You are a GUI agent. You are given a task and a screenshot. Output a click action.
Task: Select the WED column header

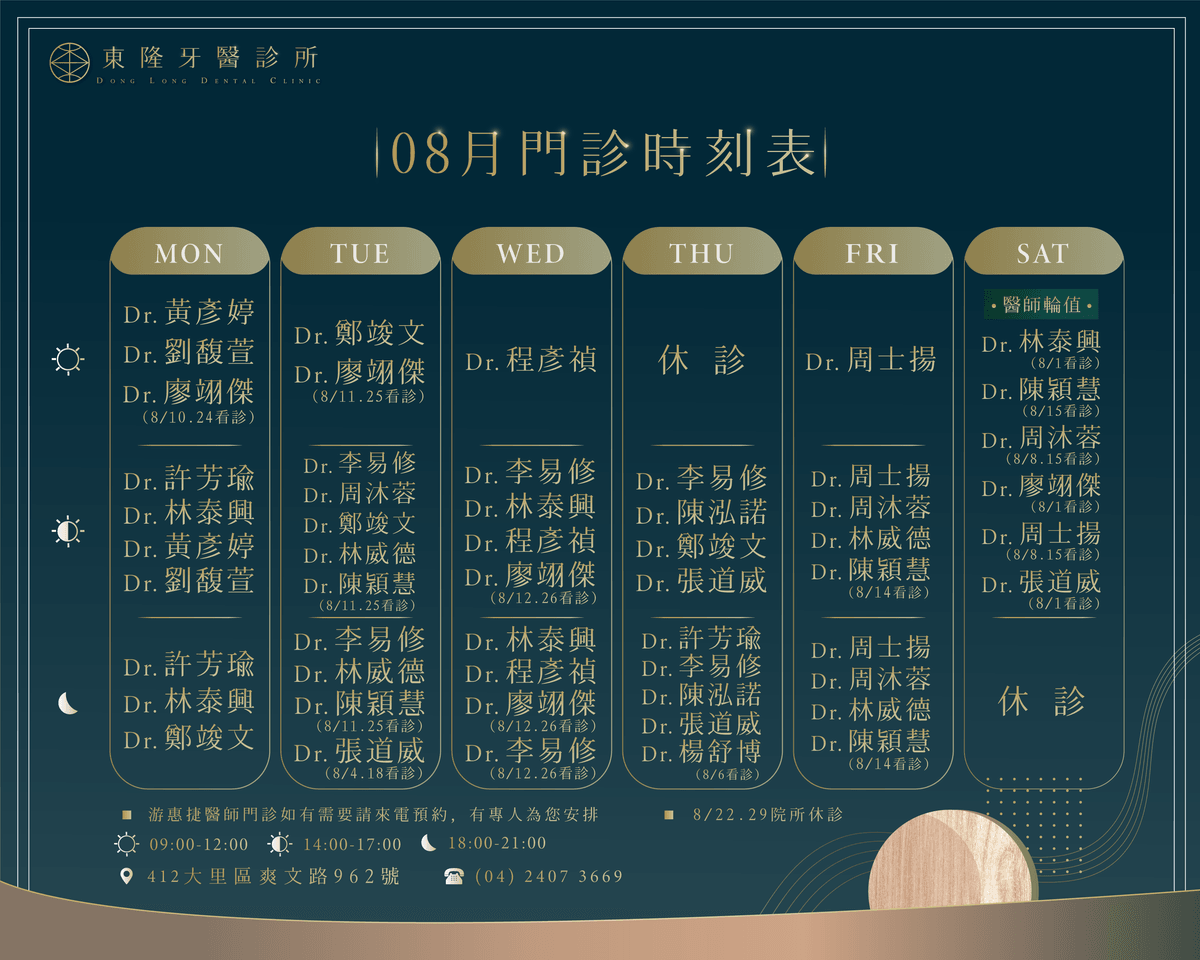click(531, 253)
